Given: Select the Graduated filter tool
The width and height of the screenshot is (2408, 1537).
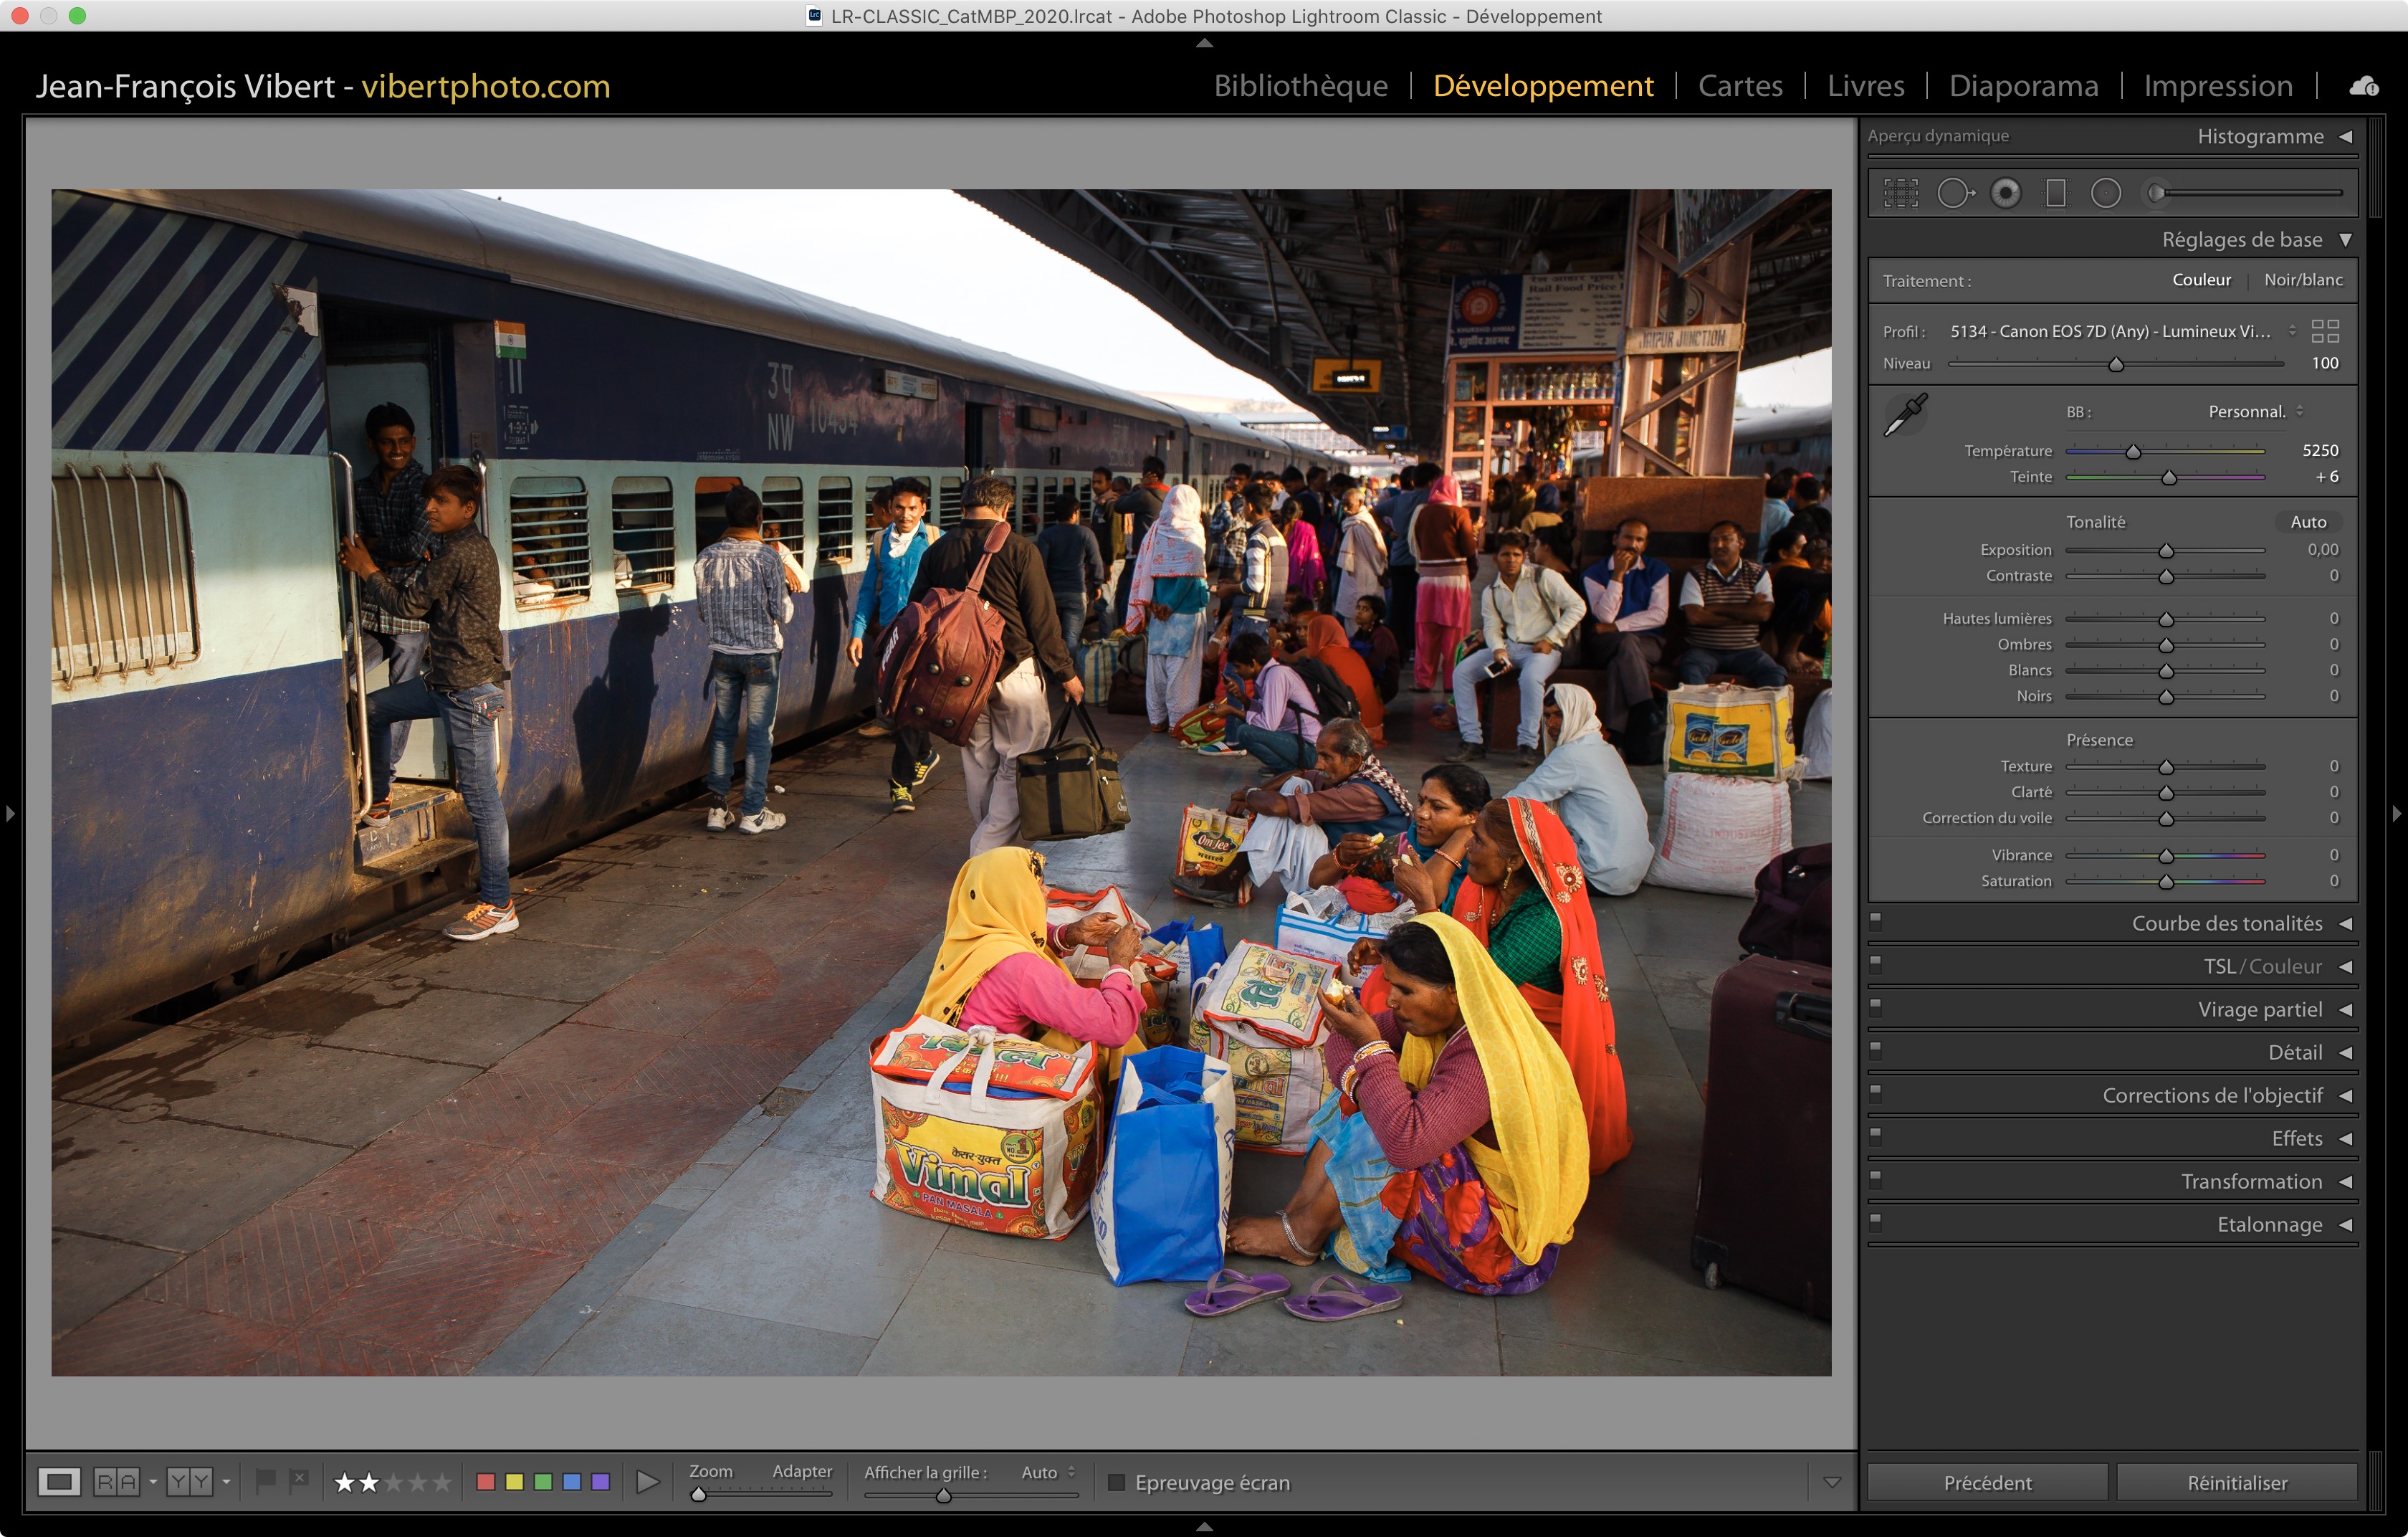Looking at the screenshot, I should coord(2056,193).
